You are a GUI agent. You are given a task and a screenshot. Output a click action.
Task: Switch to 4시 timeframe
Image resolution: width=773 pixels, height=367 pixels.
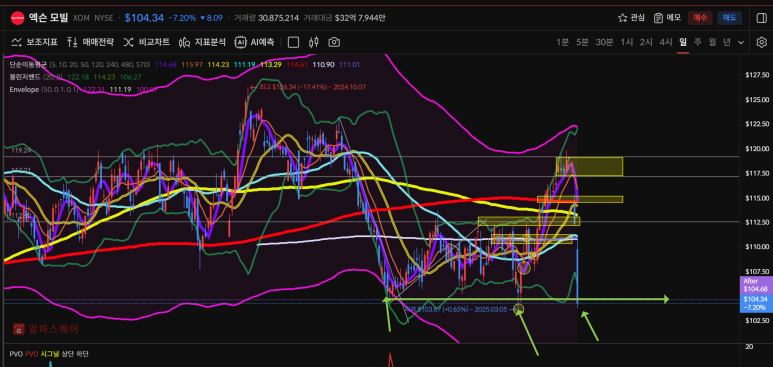point(666,42)
